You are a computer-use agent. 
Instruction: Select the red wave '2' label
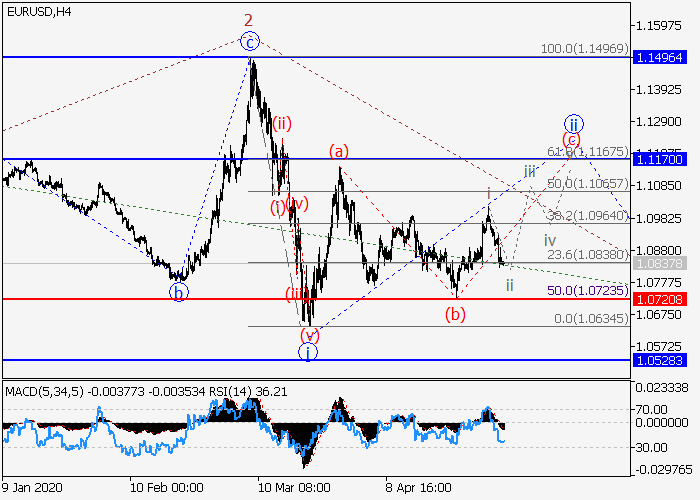tap(249, 19)
